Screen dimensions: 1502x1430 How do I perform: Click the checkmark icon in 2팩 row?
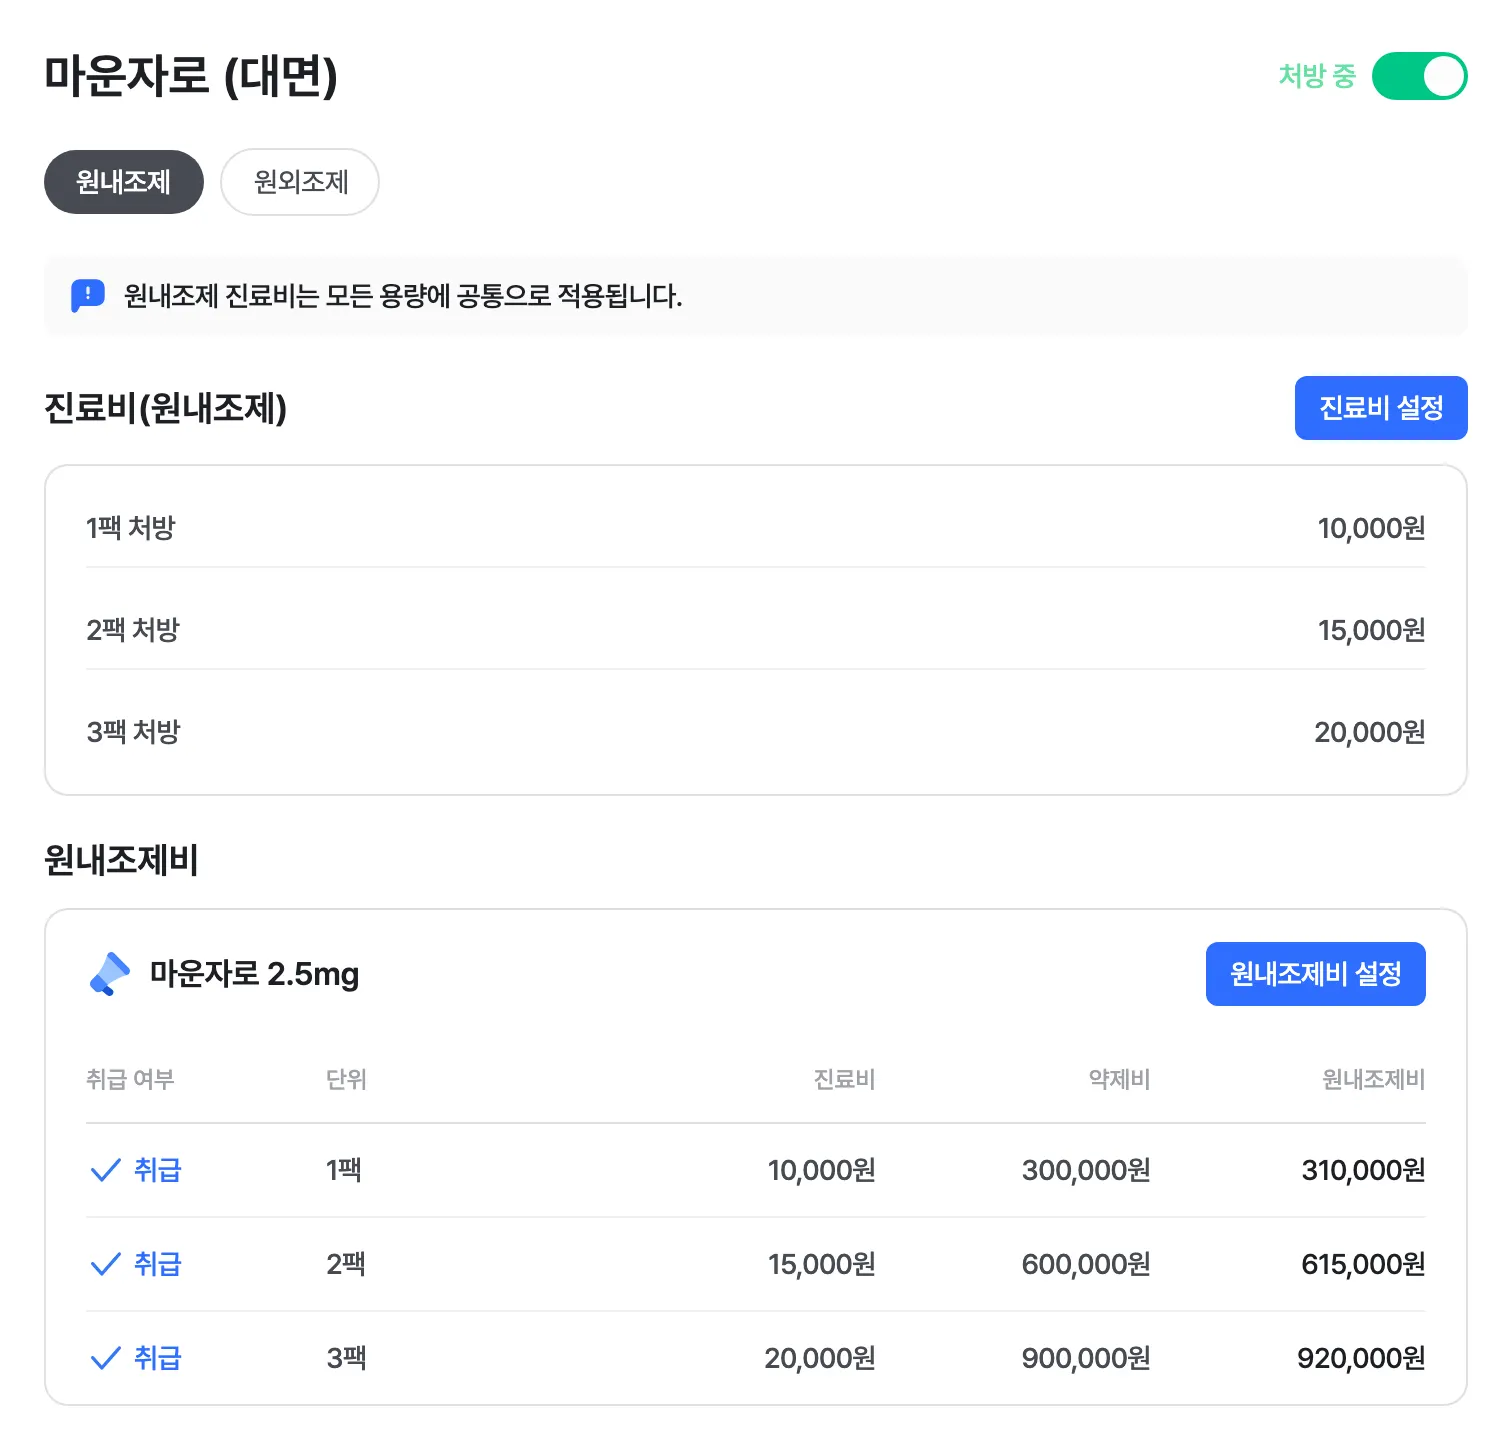(x=105, y=1264)
